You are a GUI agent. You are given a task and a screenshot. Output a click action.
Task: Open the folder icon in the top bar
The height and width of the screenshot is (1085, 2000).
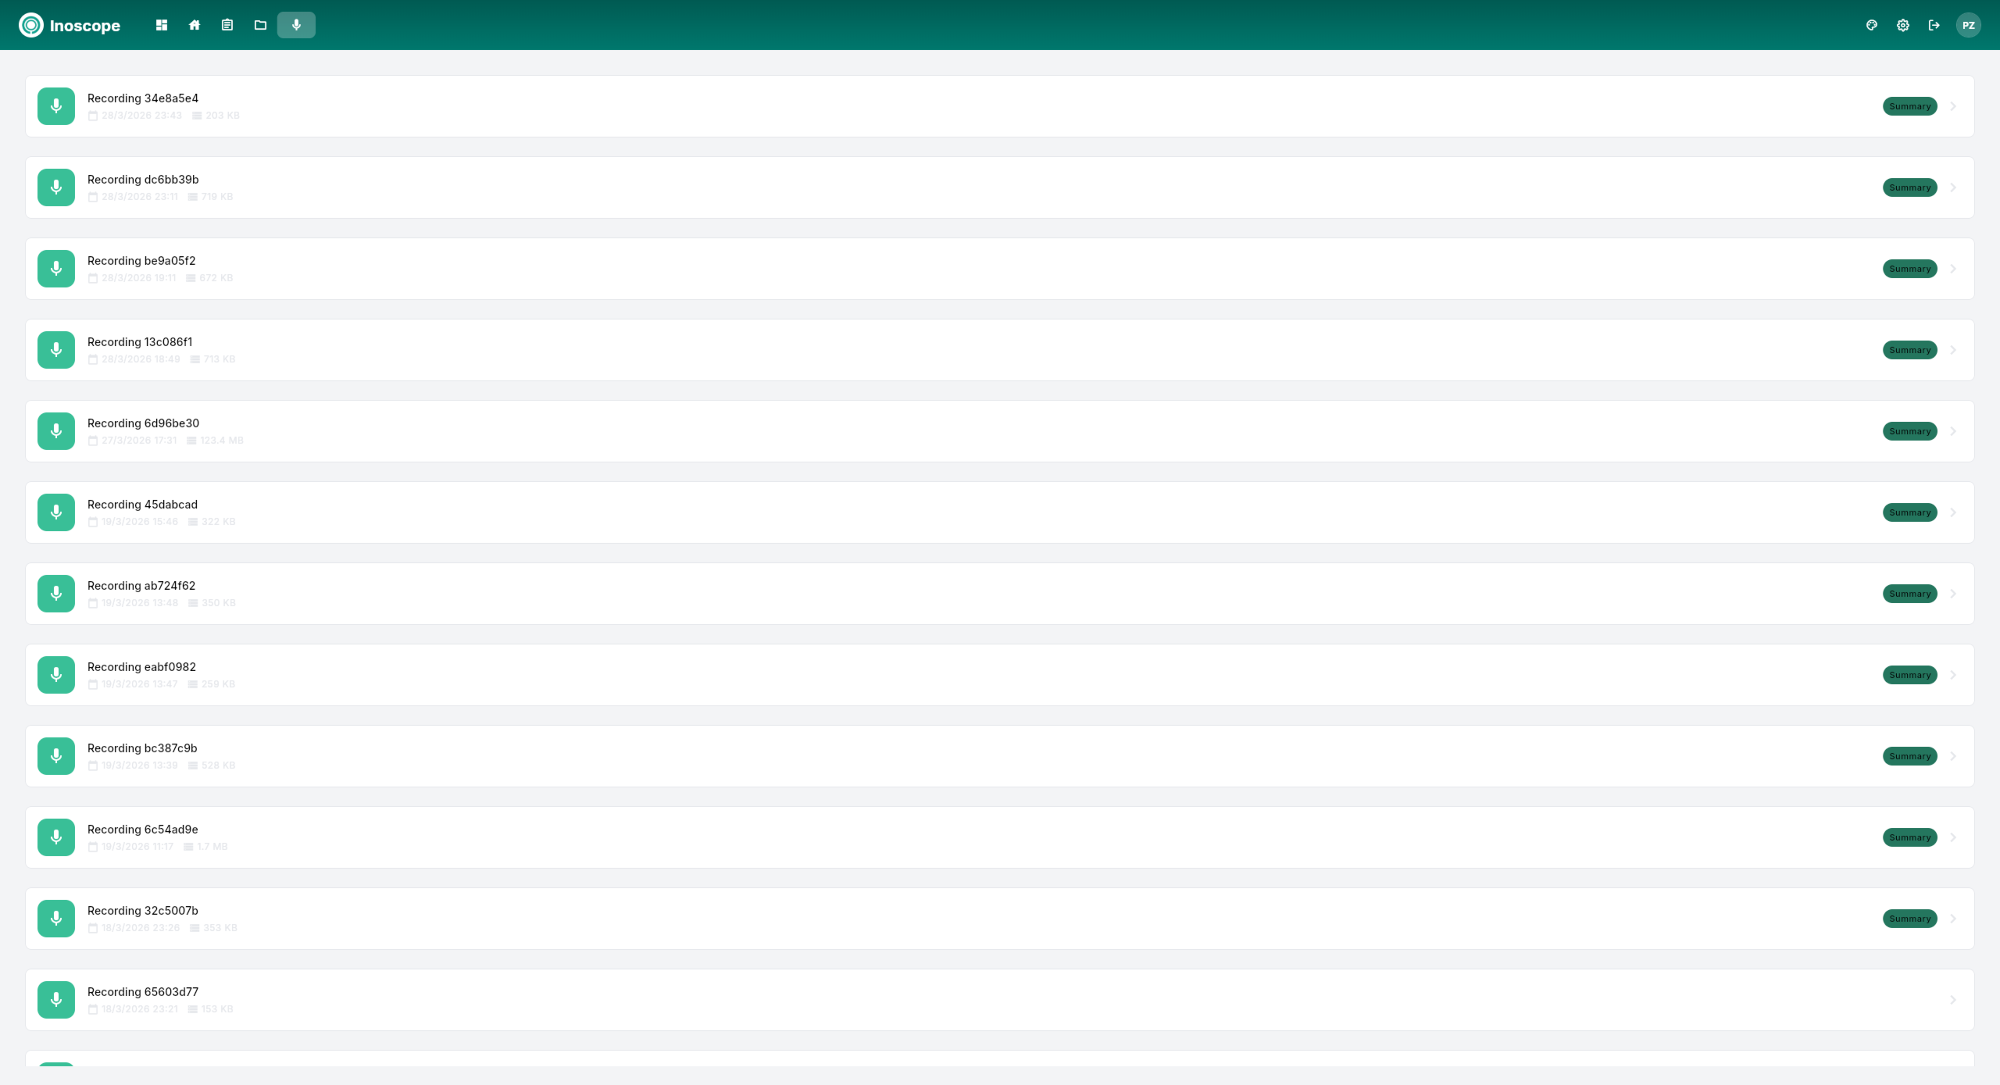[260, 24]
